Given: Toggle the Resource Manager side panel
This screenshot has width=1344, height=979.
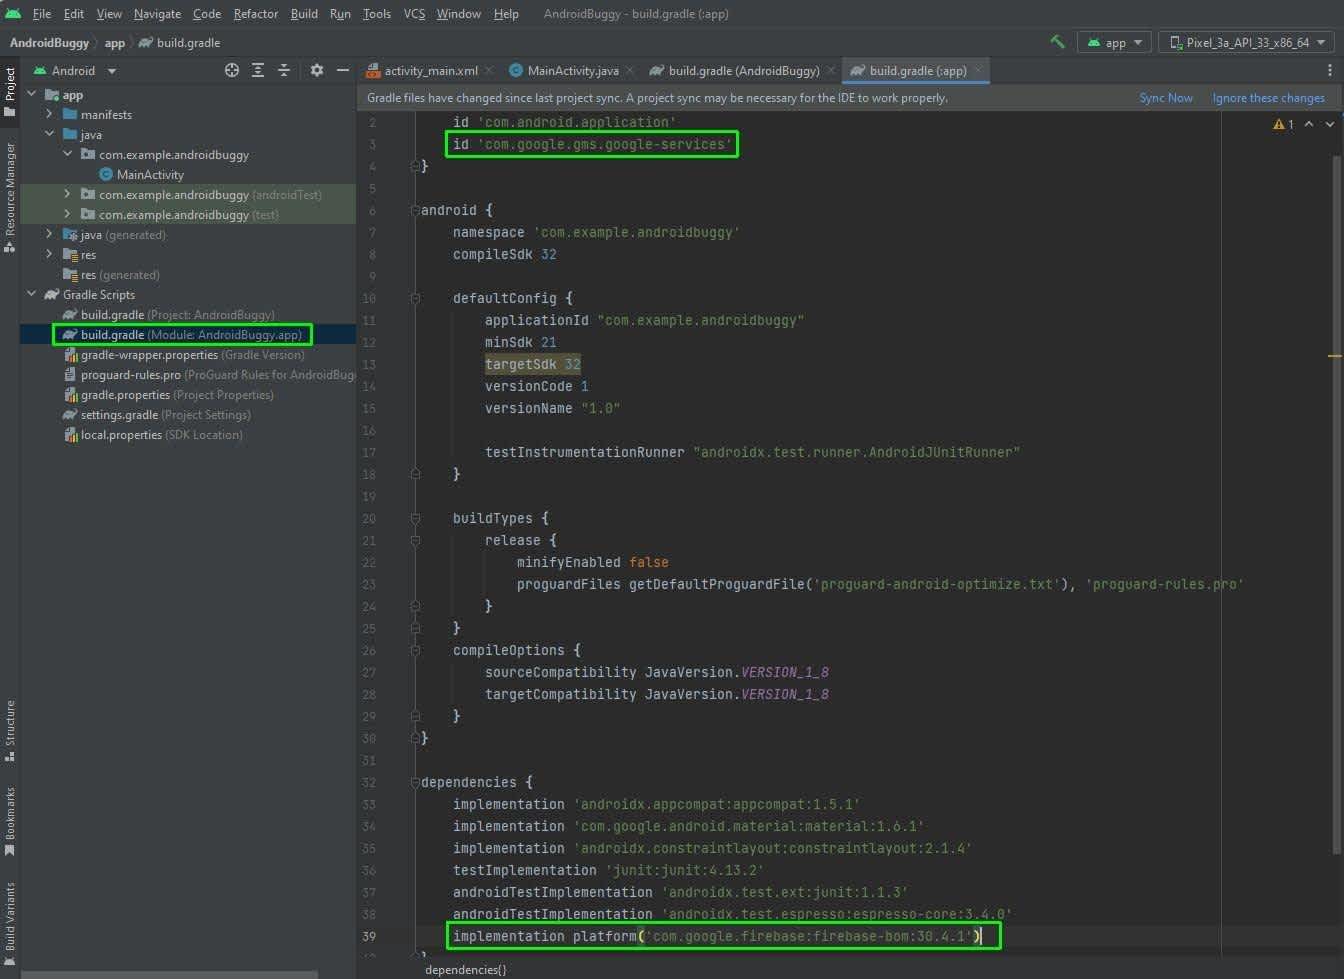Looking at the screenshot, I should (10, 195).
